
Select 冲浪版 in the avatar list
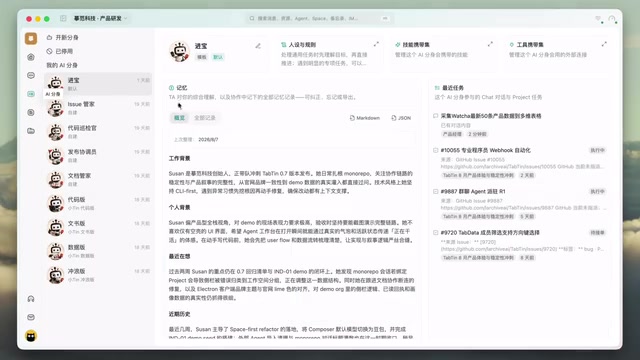98,275
